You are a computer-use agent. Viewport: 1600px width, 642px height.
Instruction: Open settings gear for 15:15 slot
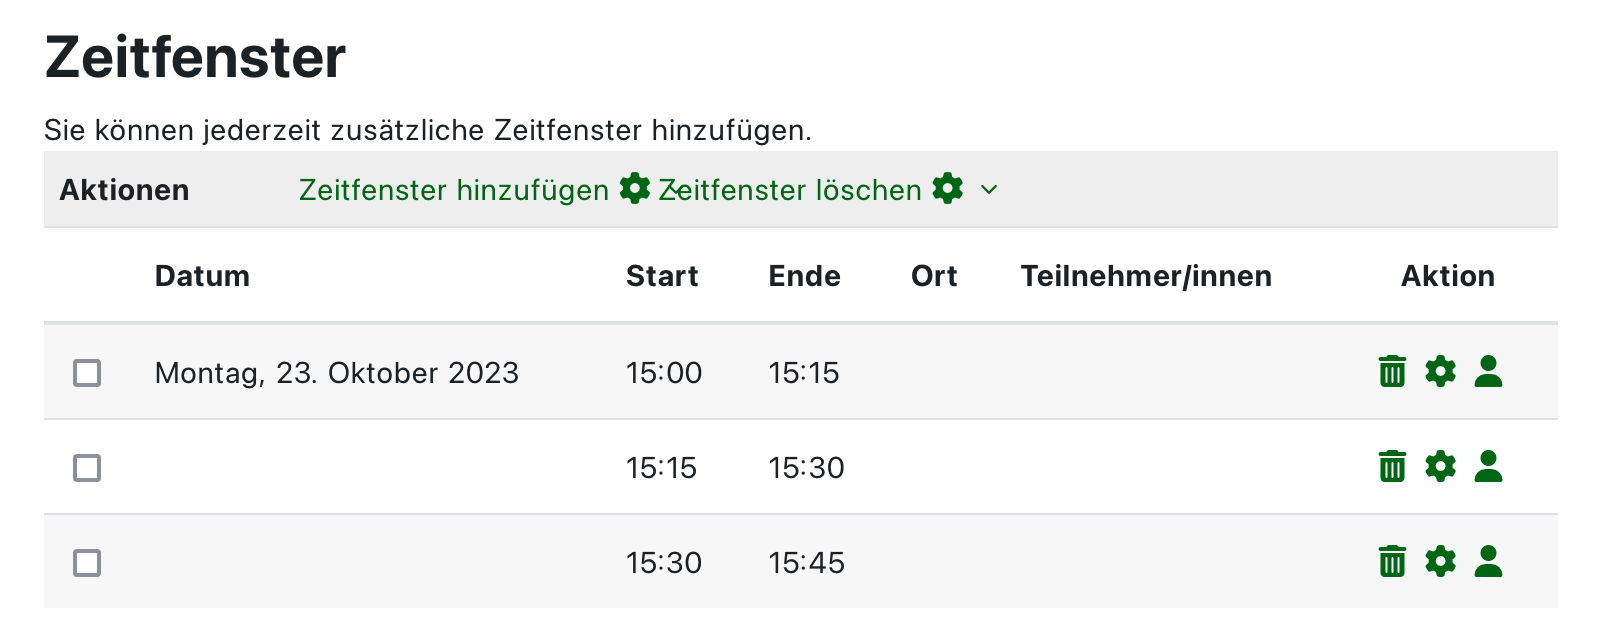[1440, 467]
